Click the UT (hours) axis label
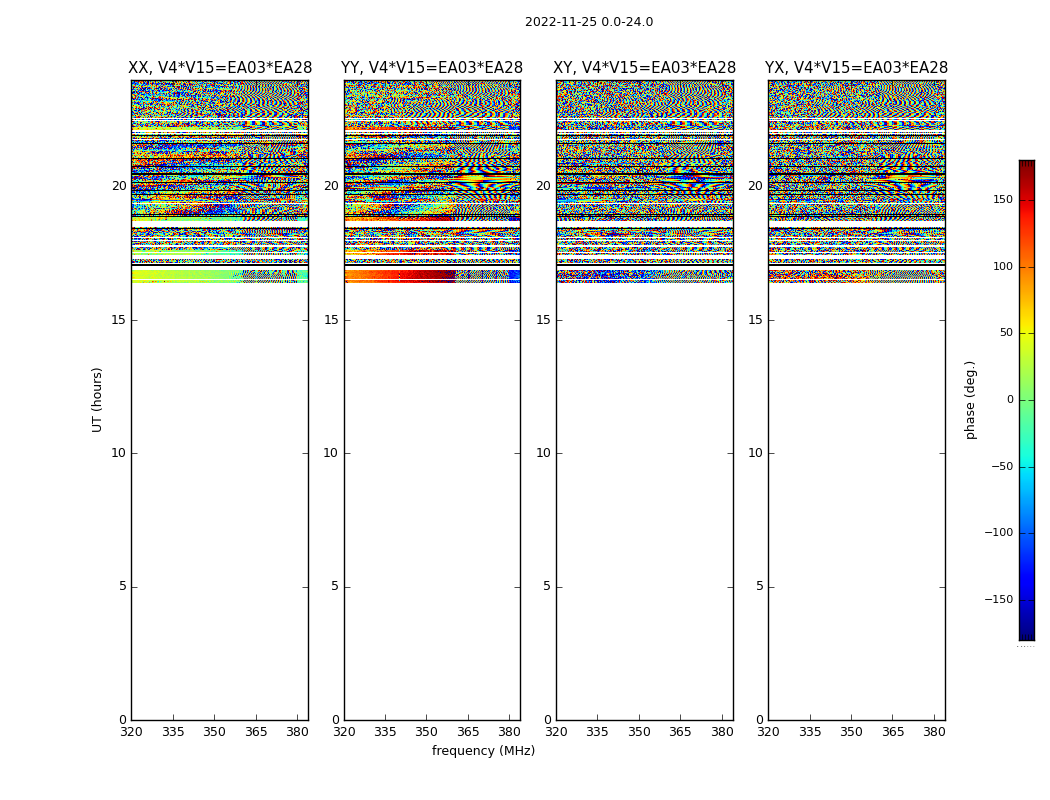This screenshot has width=1050, height=800. point(97,400)
